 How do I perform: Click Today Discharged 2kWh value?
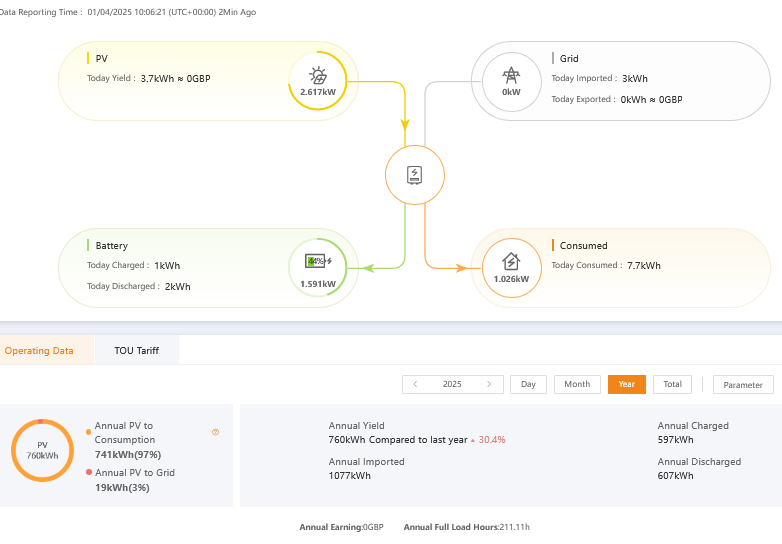click(178, 287)
